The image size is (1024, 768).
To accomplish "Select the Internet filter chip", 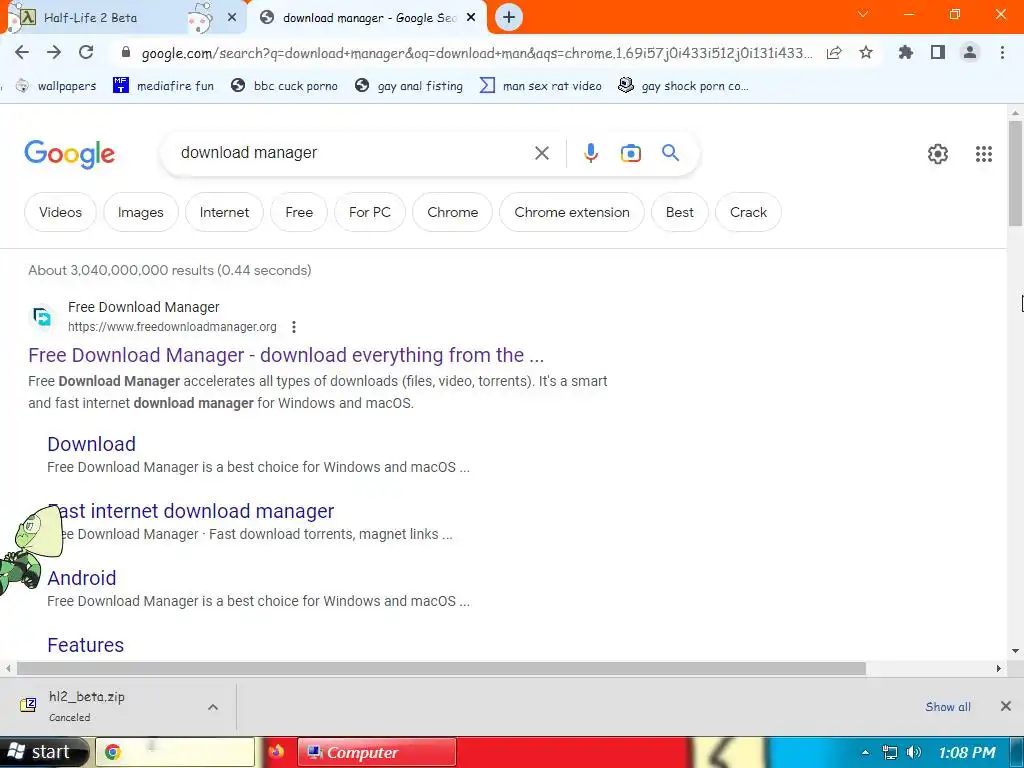I will click(224, 212).
